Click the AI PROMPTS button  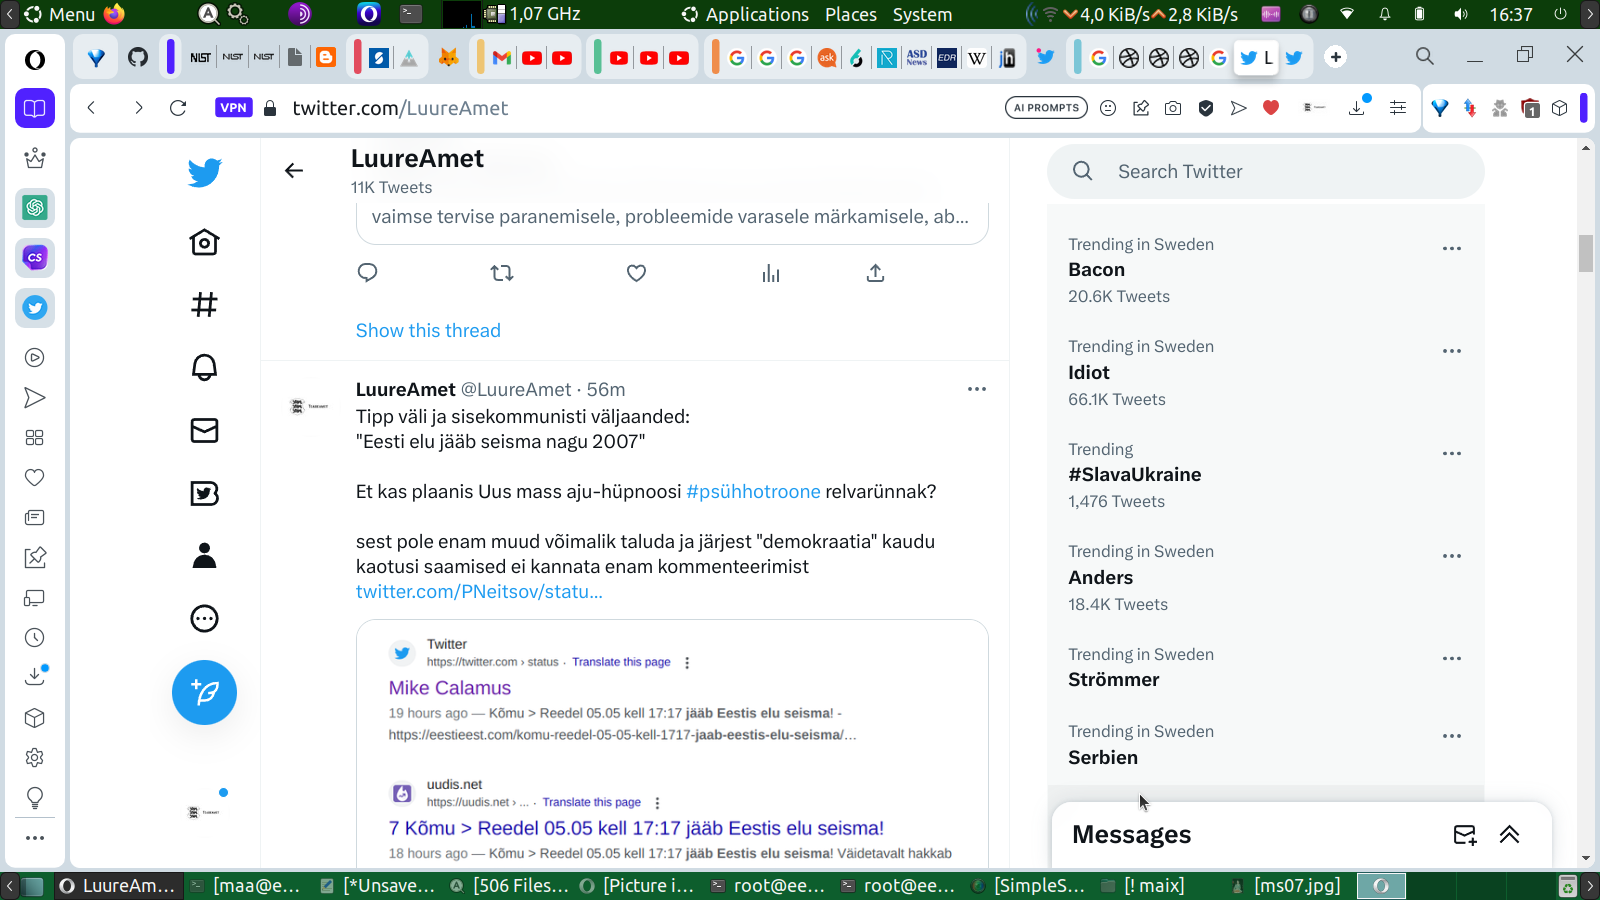pos(1046,108)
